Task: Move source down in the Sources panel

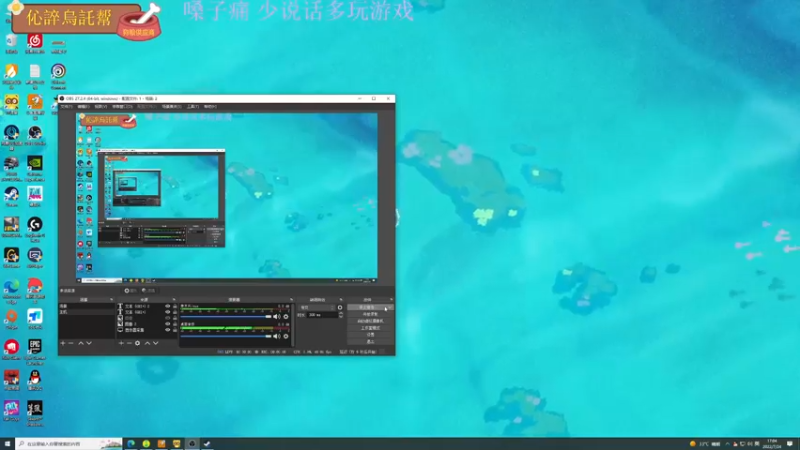Action: coord(156,343)
